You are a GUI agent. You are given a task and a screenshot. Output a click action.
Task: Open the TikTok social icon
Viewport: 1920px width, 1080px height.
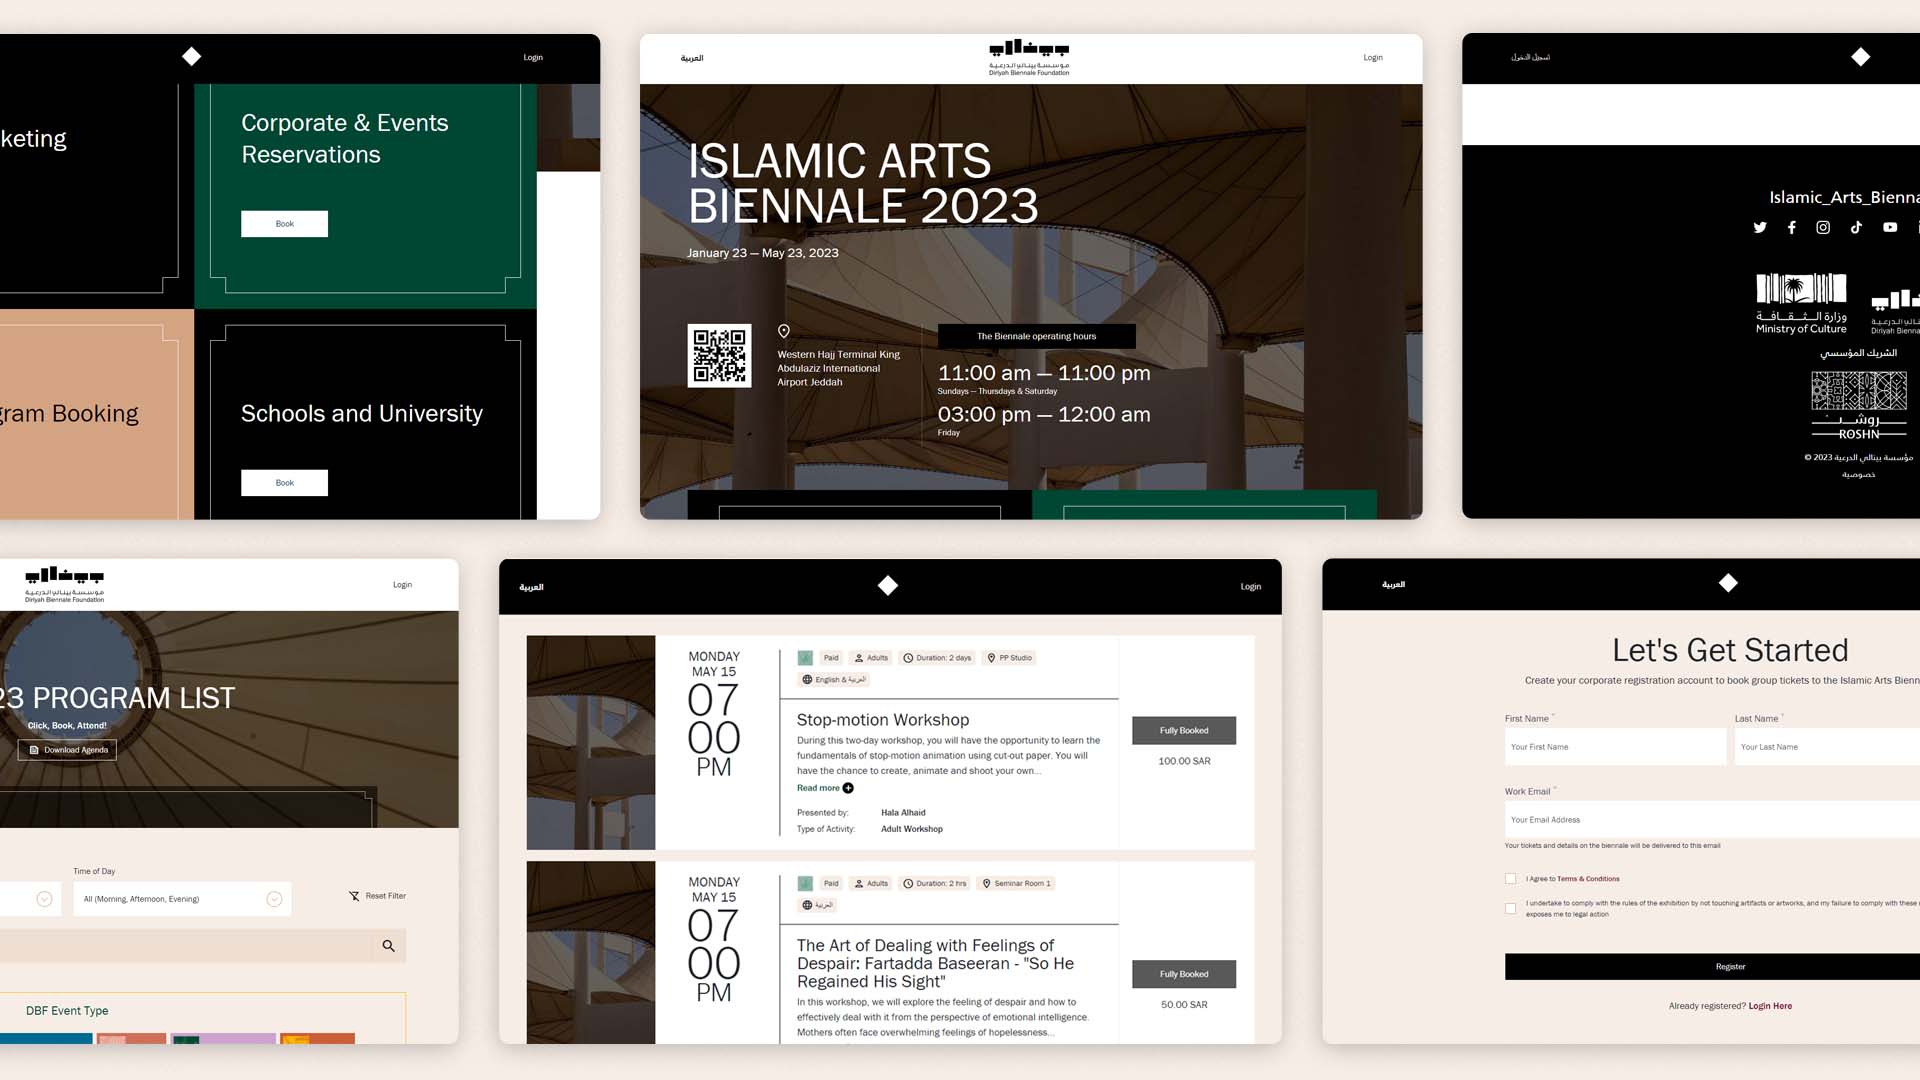click(x=1856, y=227)
